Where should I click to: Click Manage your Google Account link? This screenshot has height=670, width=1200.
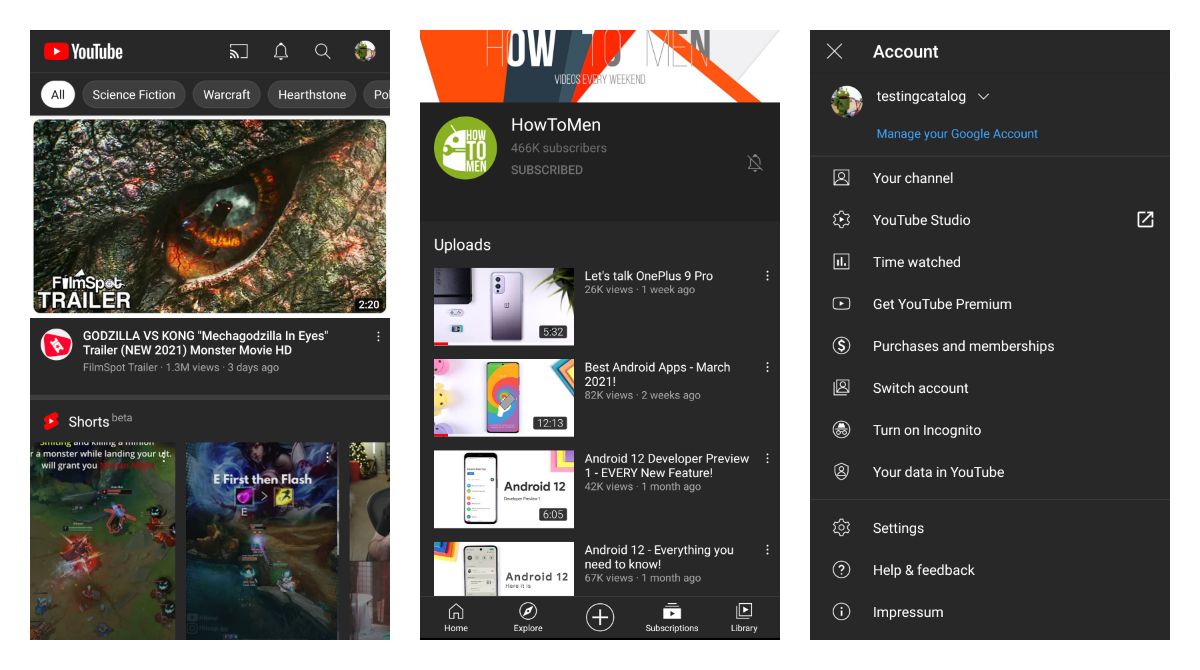click(957, 134)
